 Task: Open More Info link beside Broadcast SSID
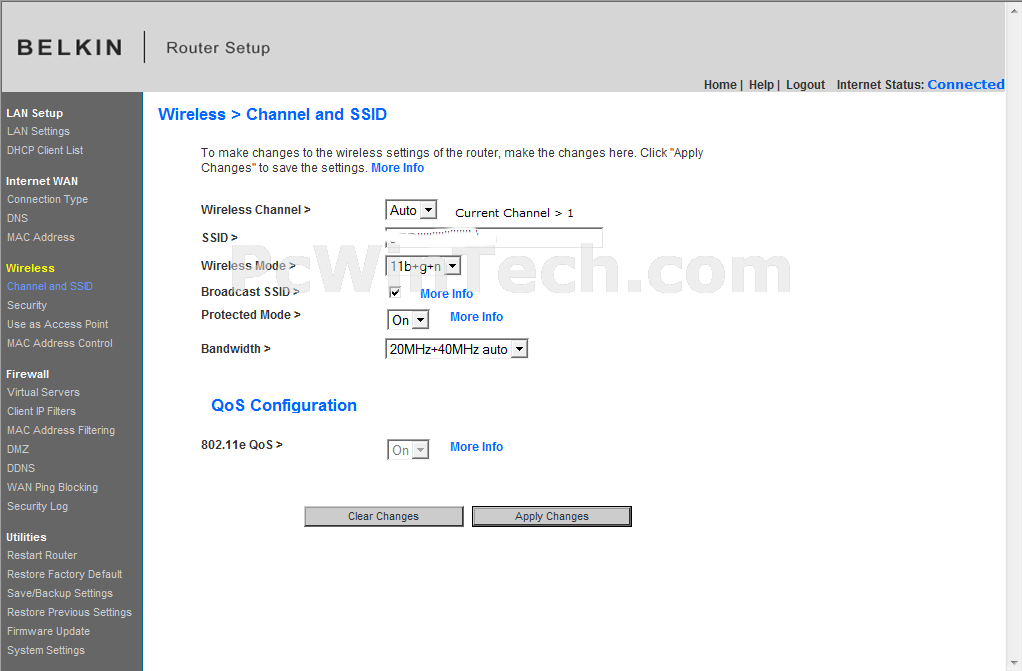[x=446, y=294]
